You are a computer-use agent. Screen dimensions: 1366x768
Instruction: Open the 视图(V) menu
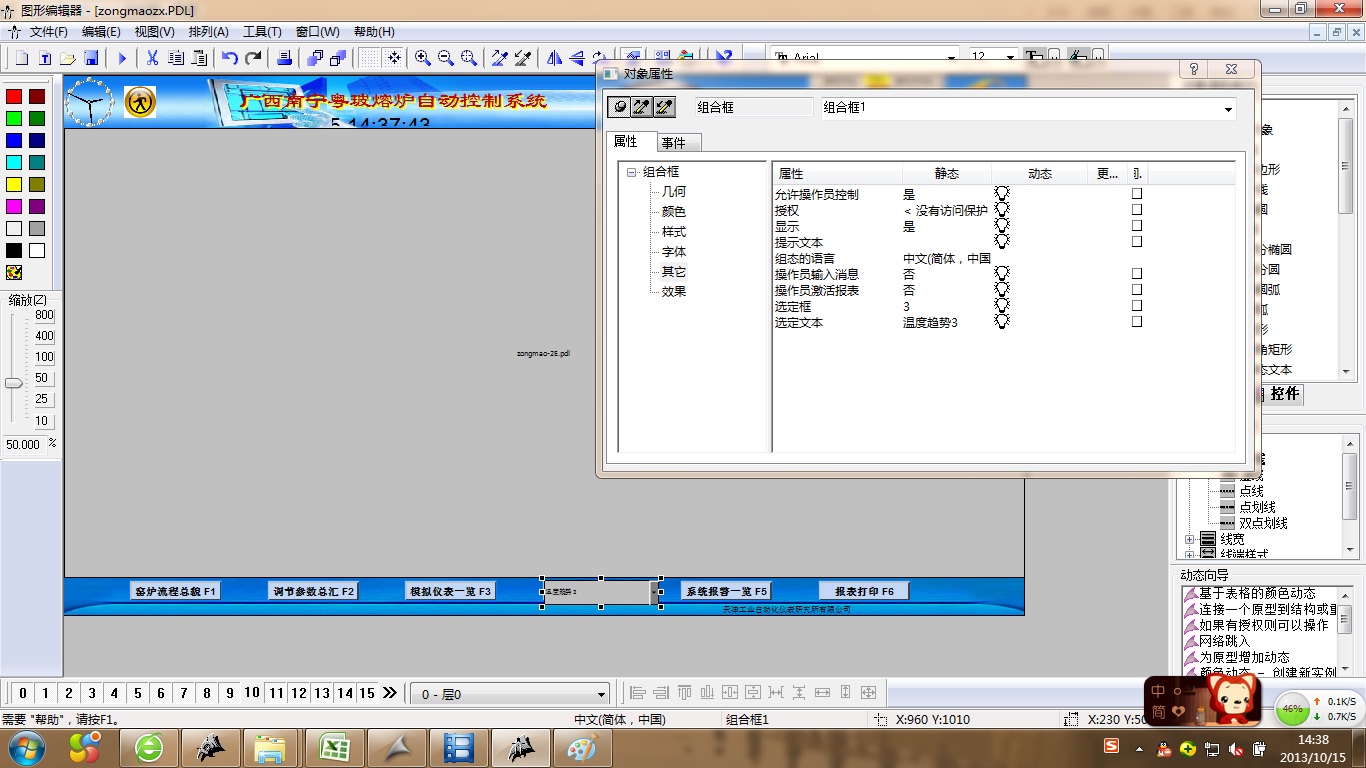pyautogui.click(x=154, y=32)
